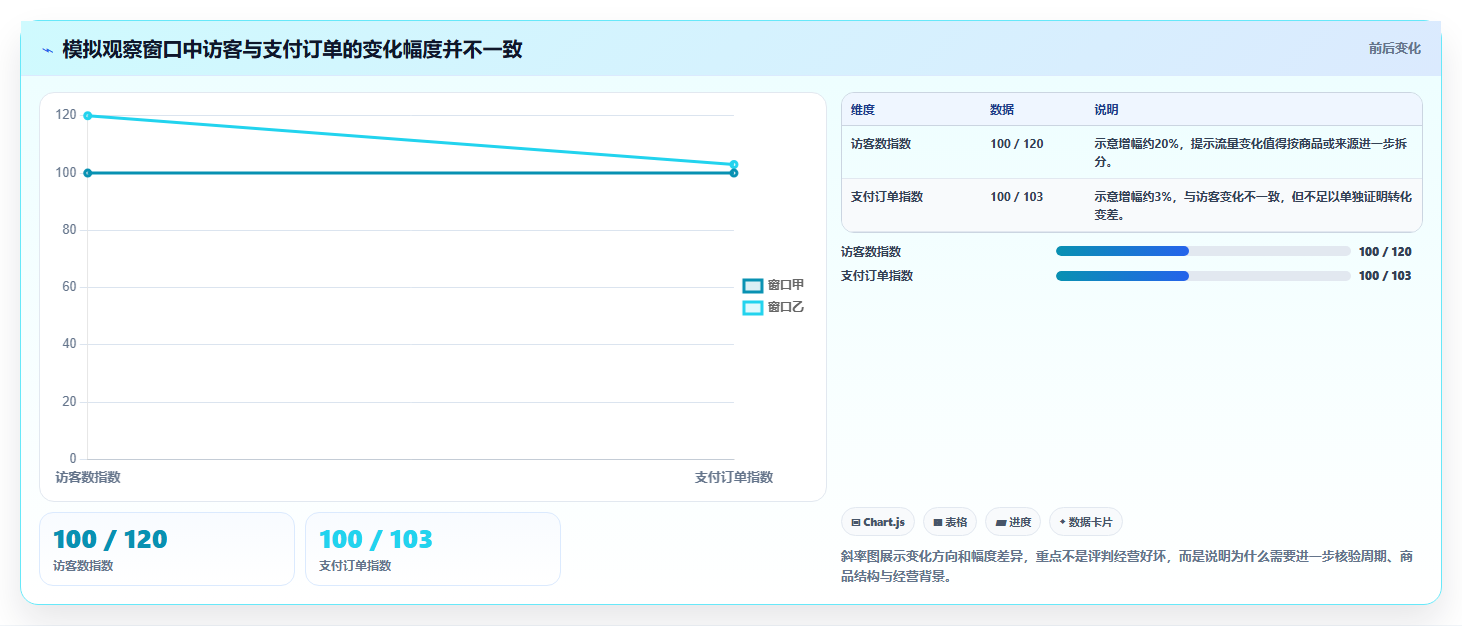Click the 120 y-axis tick label
The height and width of the screenshot is (626, 1462).
pyautogui.click(x=66, y=115)
